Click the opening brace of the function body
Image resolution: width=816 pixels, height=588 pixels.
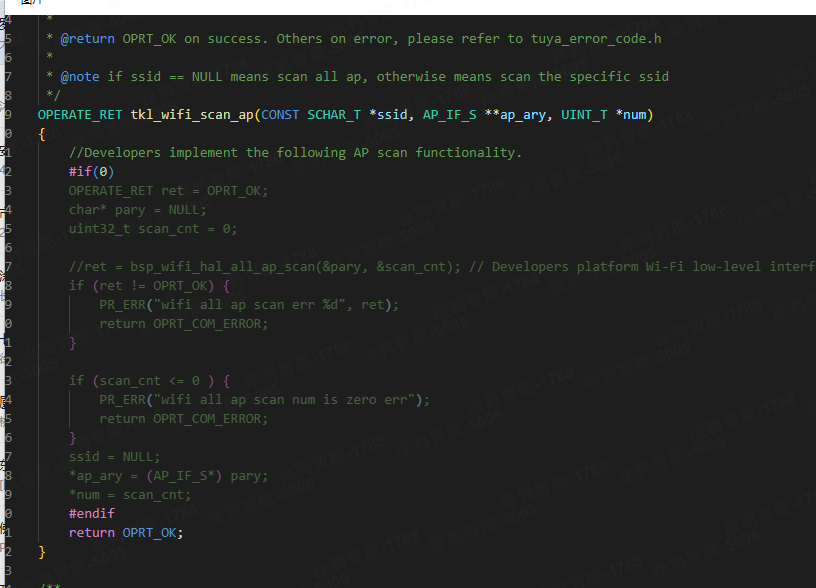tap(42, 134)
